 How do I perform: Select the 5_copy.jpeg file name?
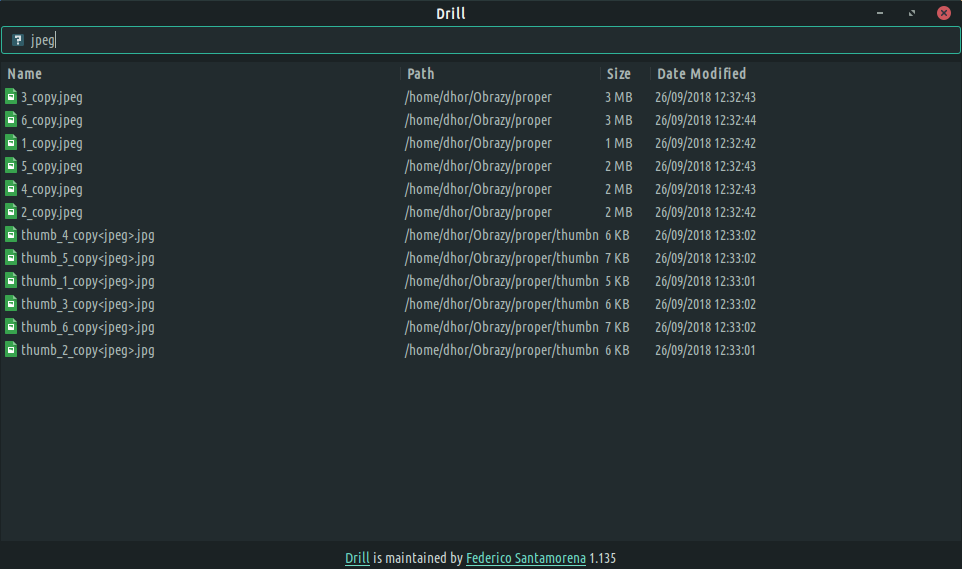(x=52, y=166)
